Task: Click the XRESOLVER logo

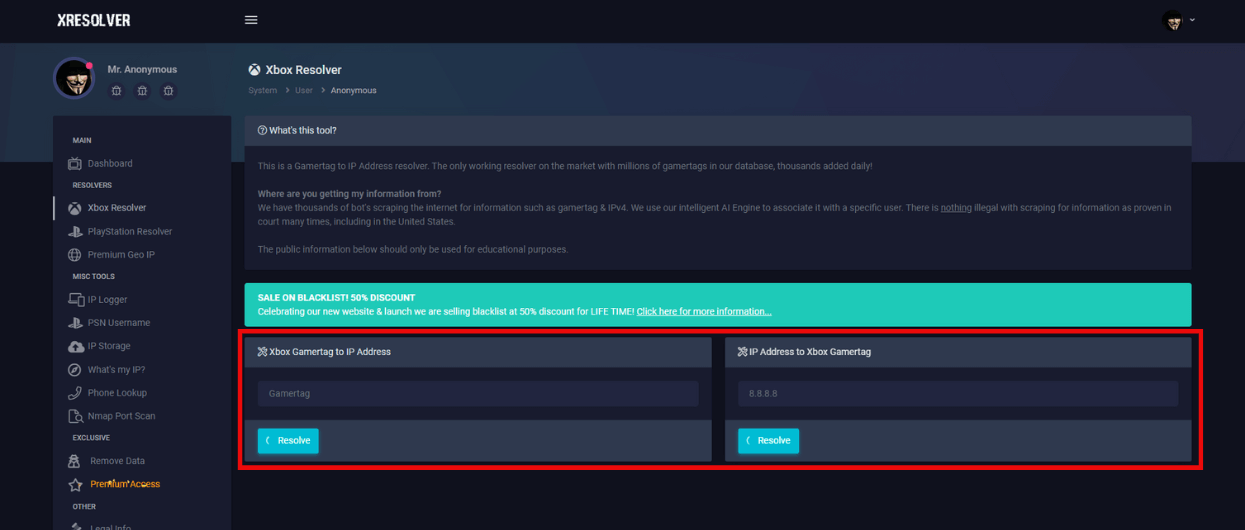Action: 94,20
